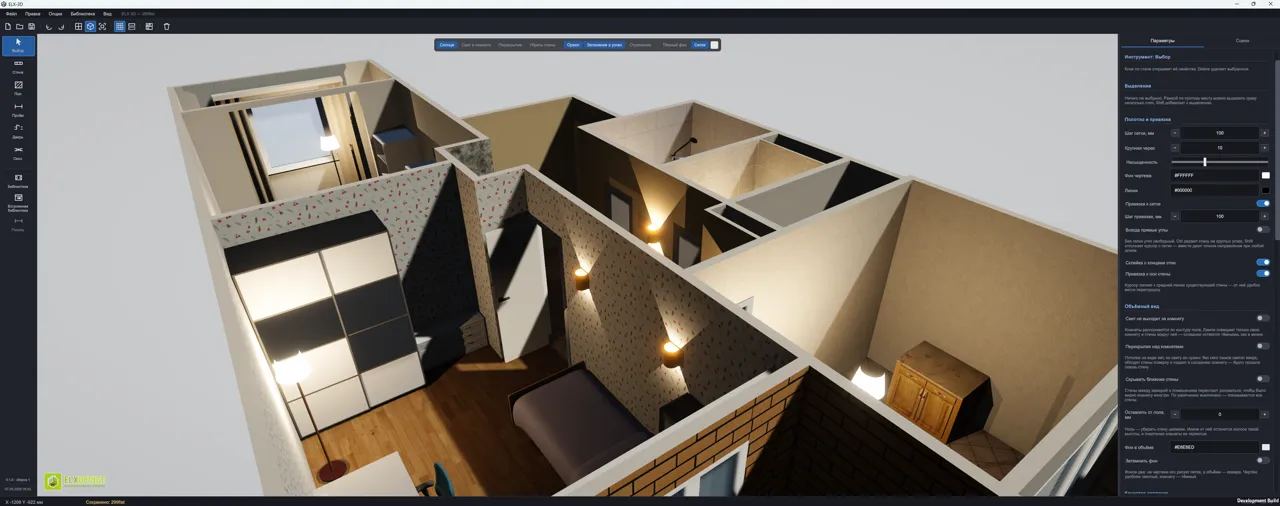This screenshot has width=1280, height=506.
Task: Toggle Отражения in viewport bar
Action: tap(641, 45)
